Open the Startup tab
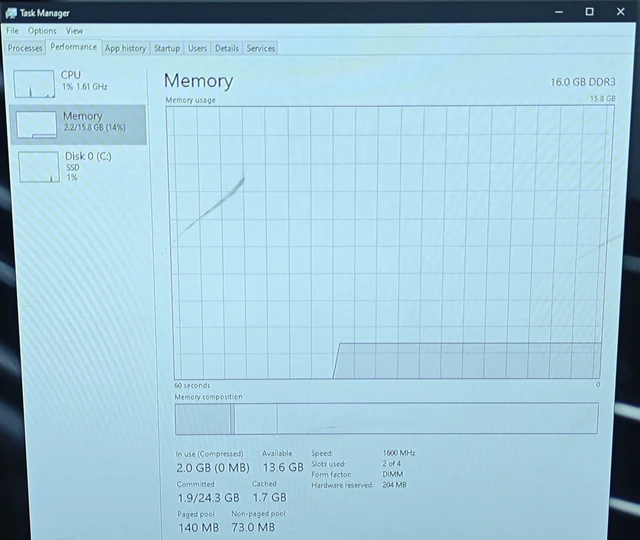The height and width of the screenshot is (540, 640). tap(167, 48)
